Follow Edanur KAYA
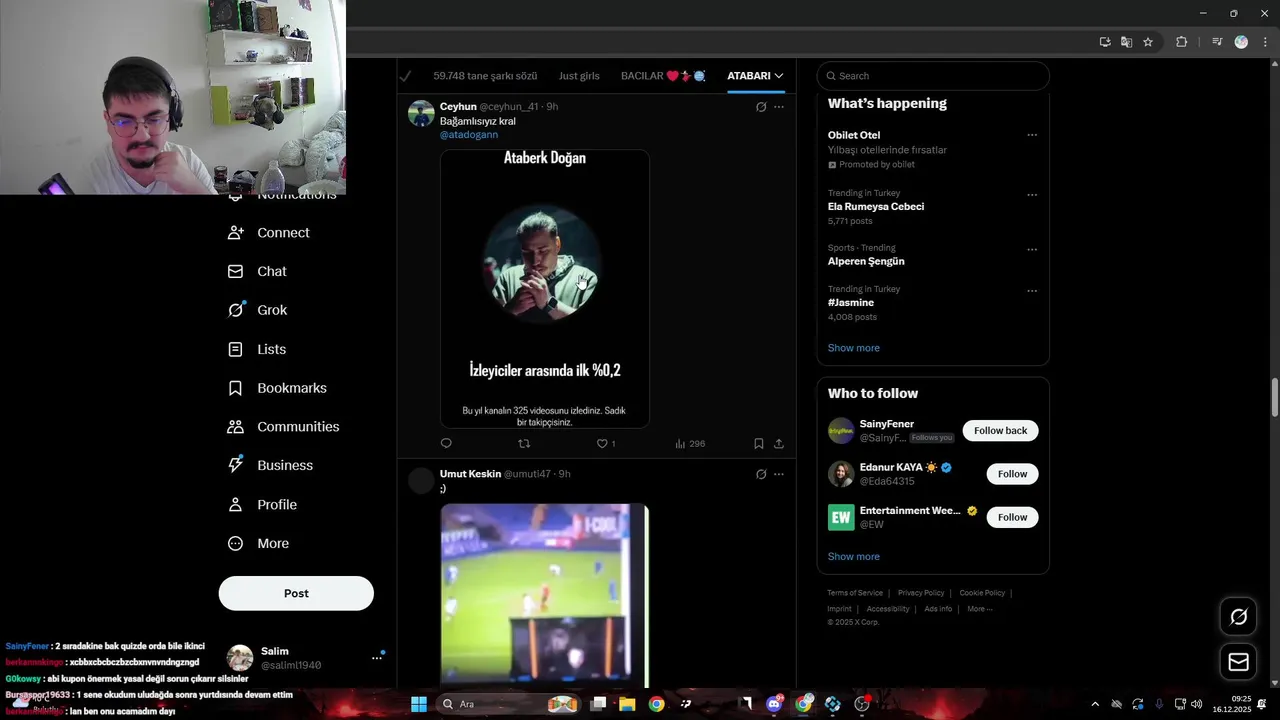Image resolution: width=1280 pixels, height=720 pixels. coord(1012,474)
